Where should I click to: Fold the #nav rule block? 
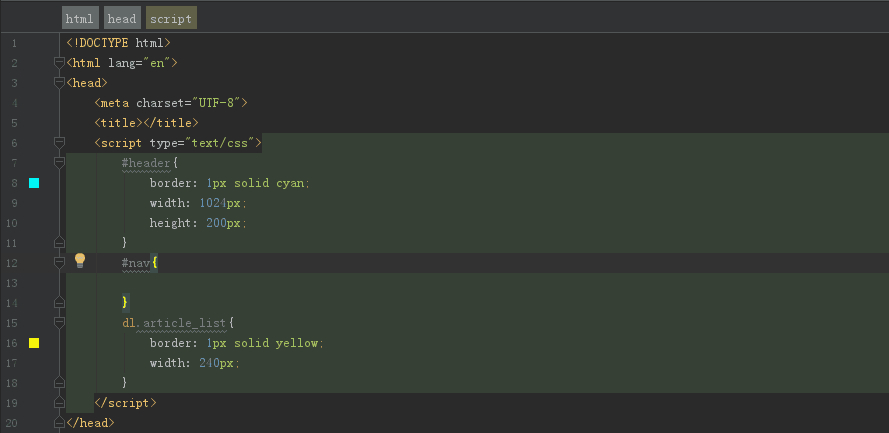pos(59,263)
